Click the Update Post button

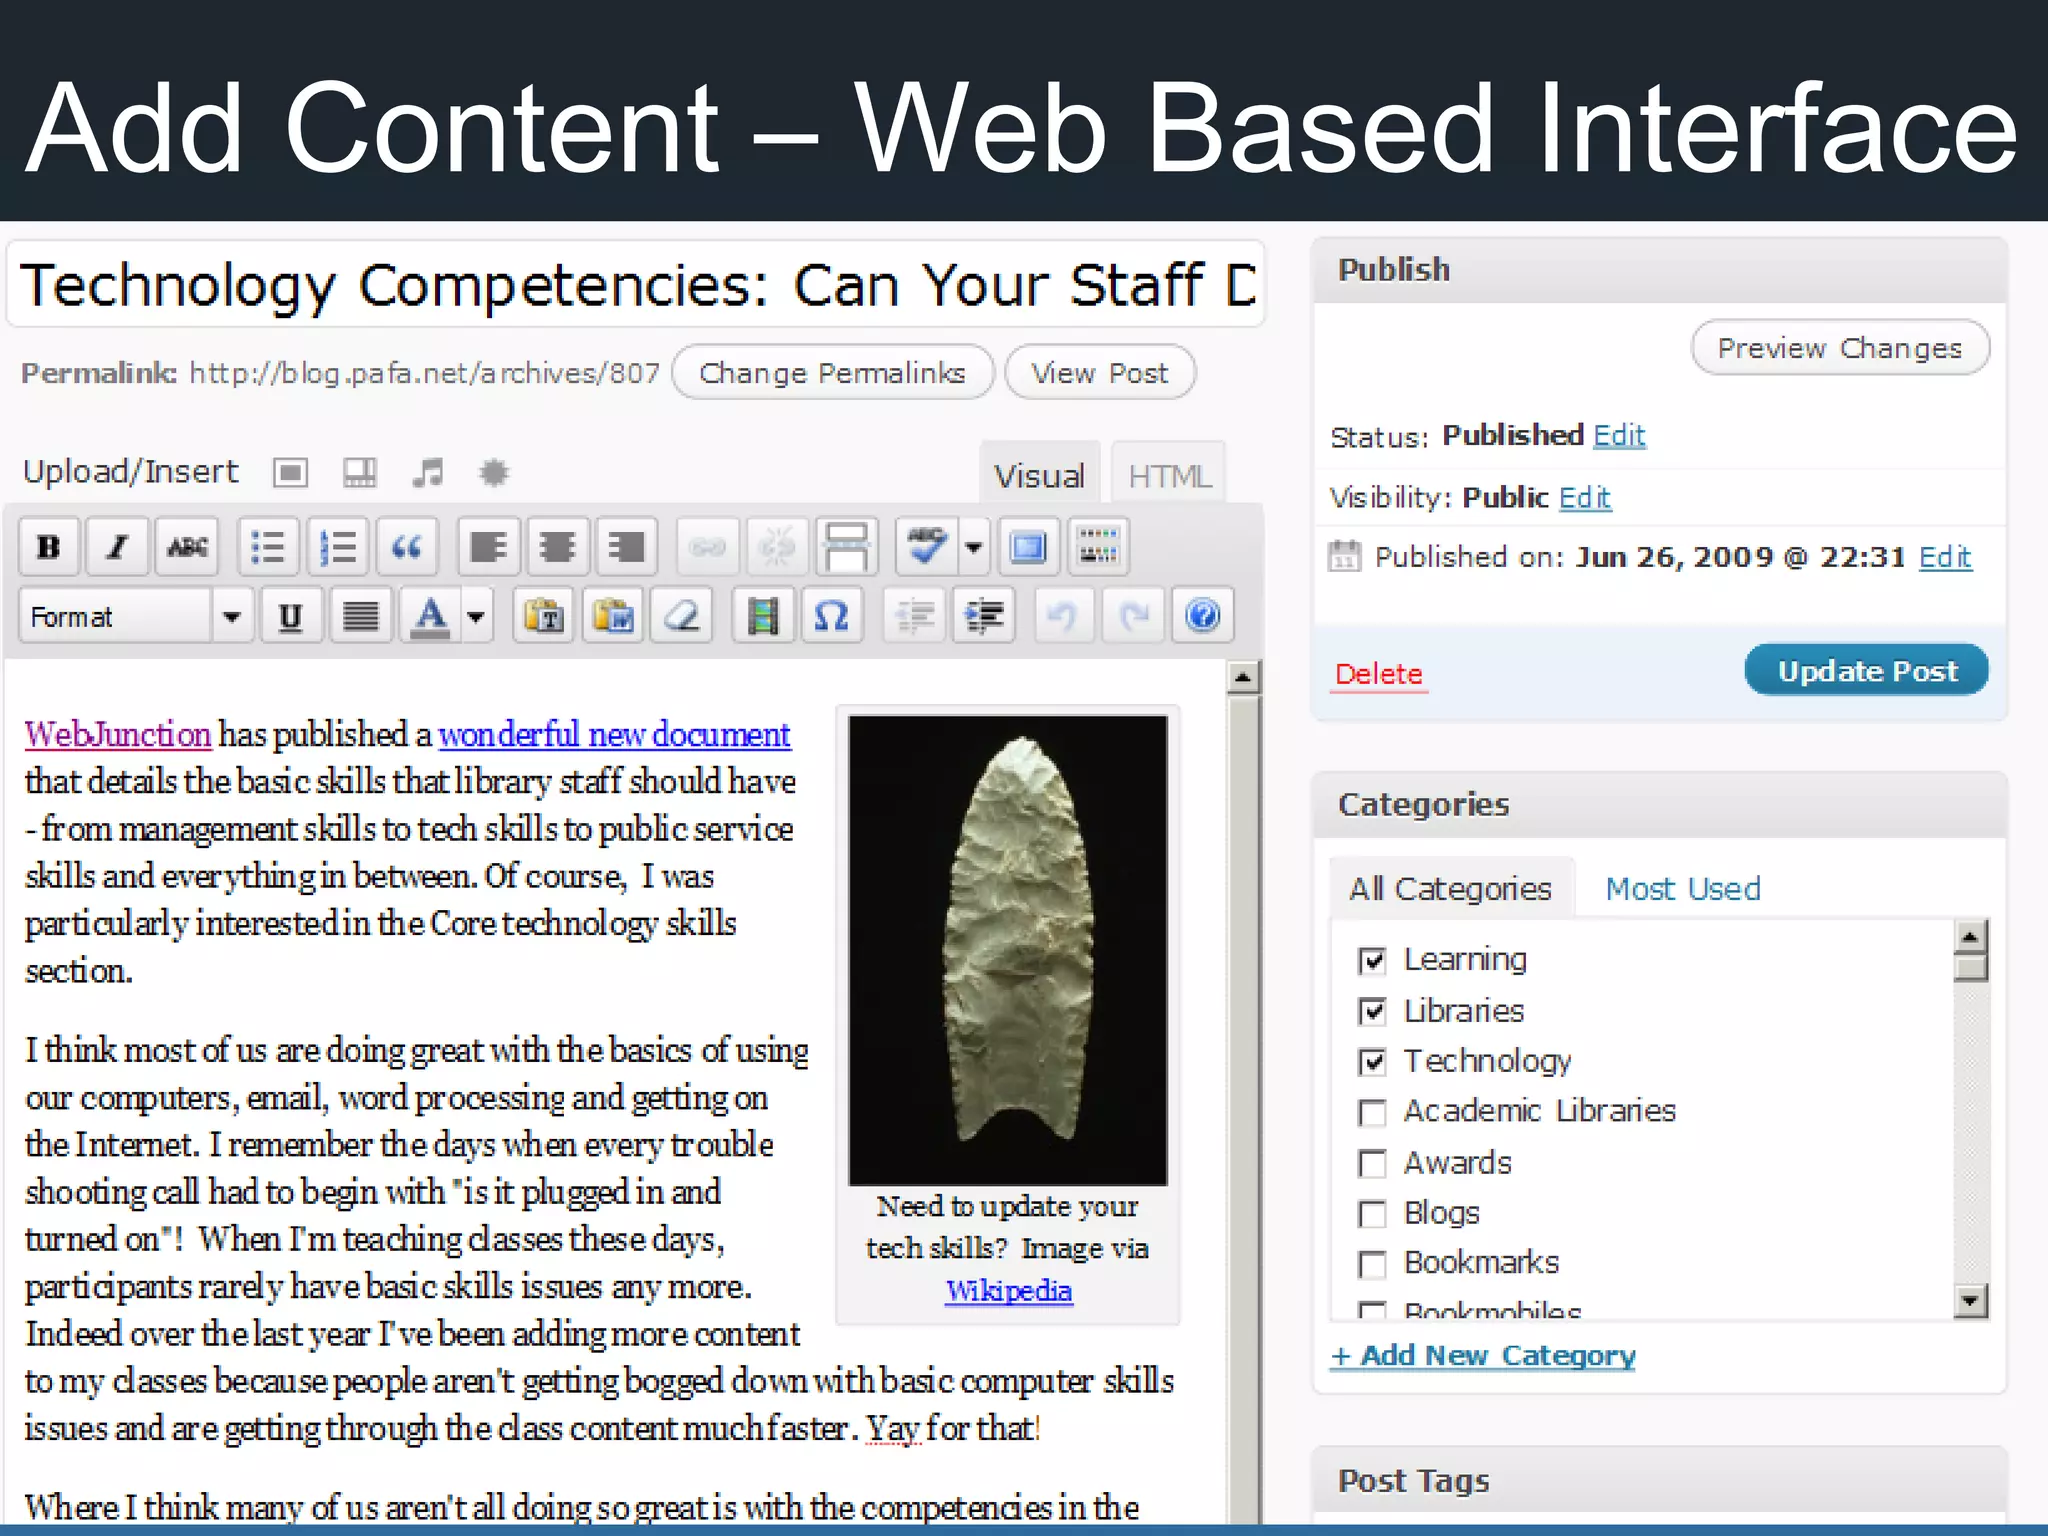(x=1867, y=671)
